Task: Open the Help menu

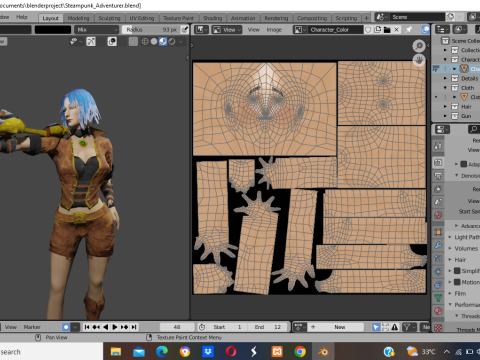Action: click(x=22, y=17)
